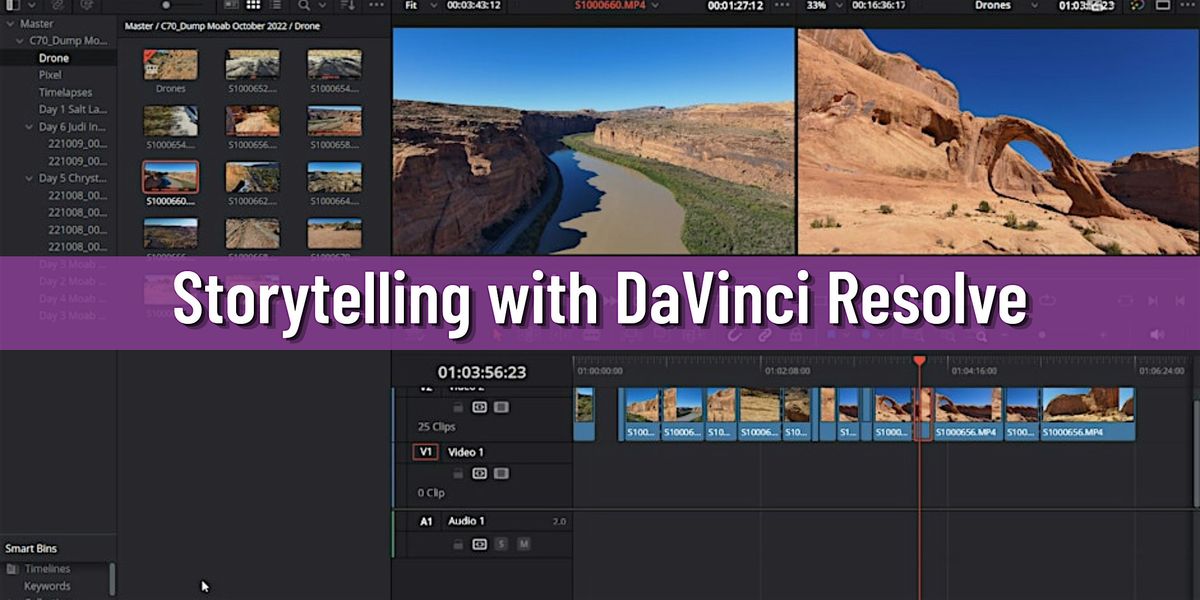The width and height of the screenshot is (1200, 600).
Task: Open source viewer three-dot options menu
Action: point(782,5)
